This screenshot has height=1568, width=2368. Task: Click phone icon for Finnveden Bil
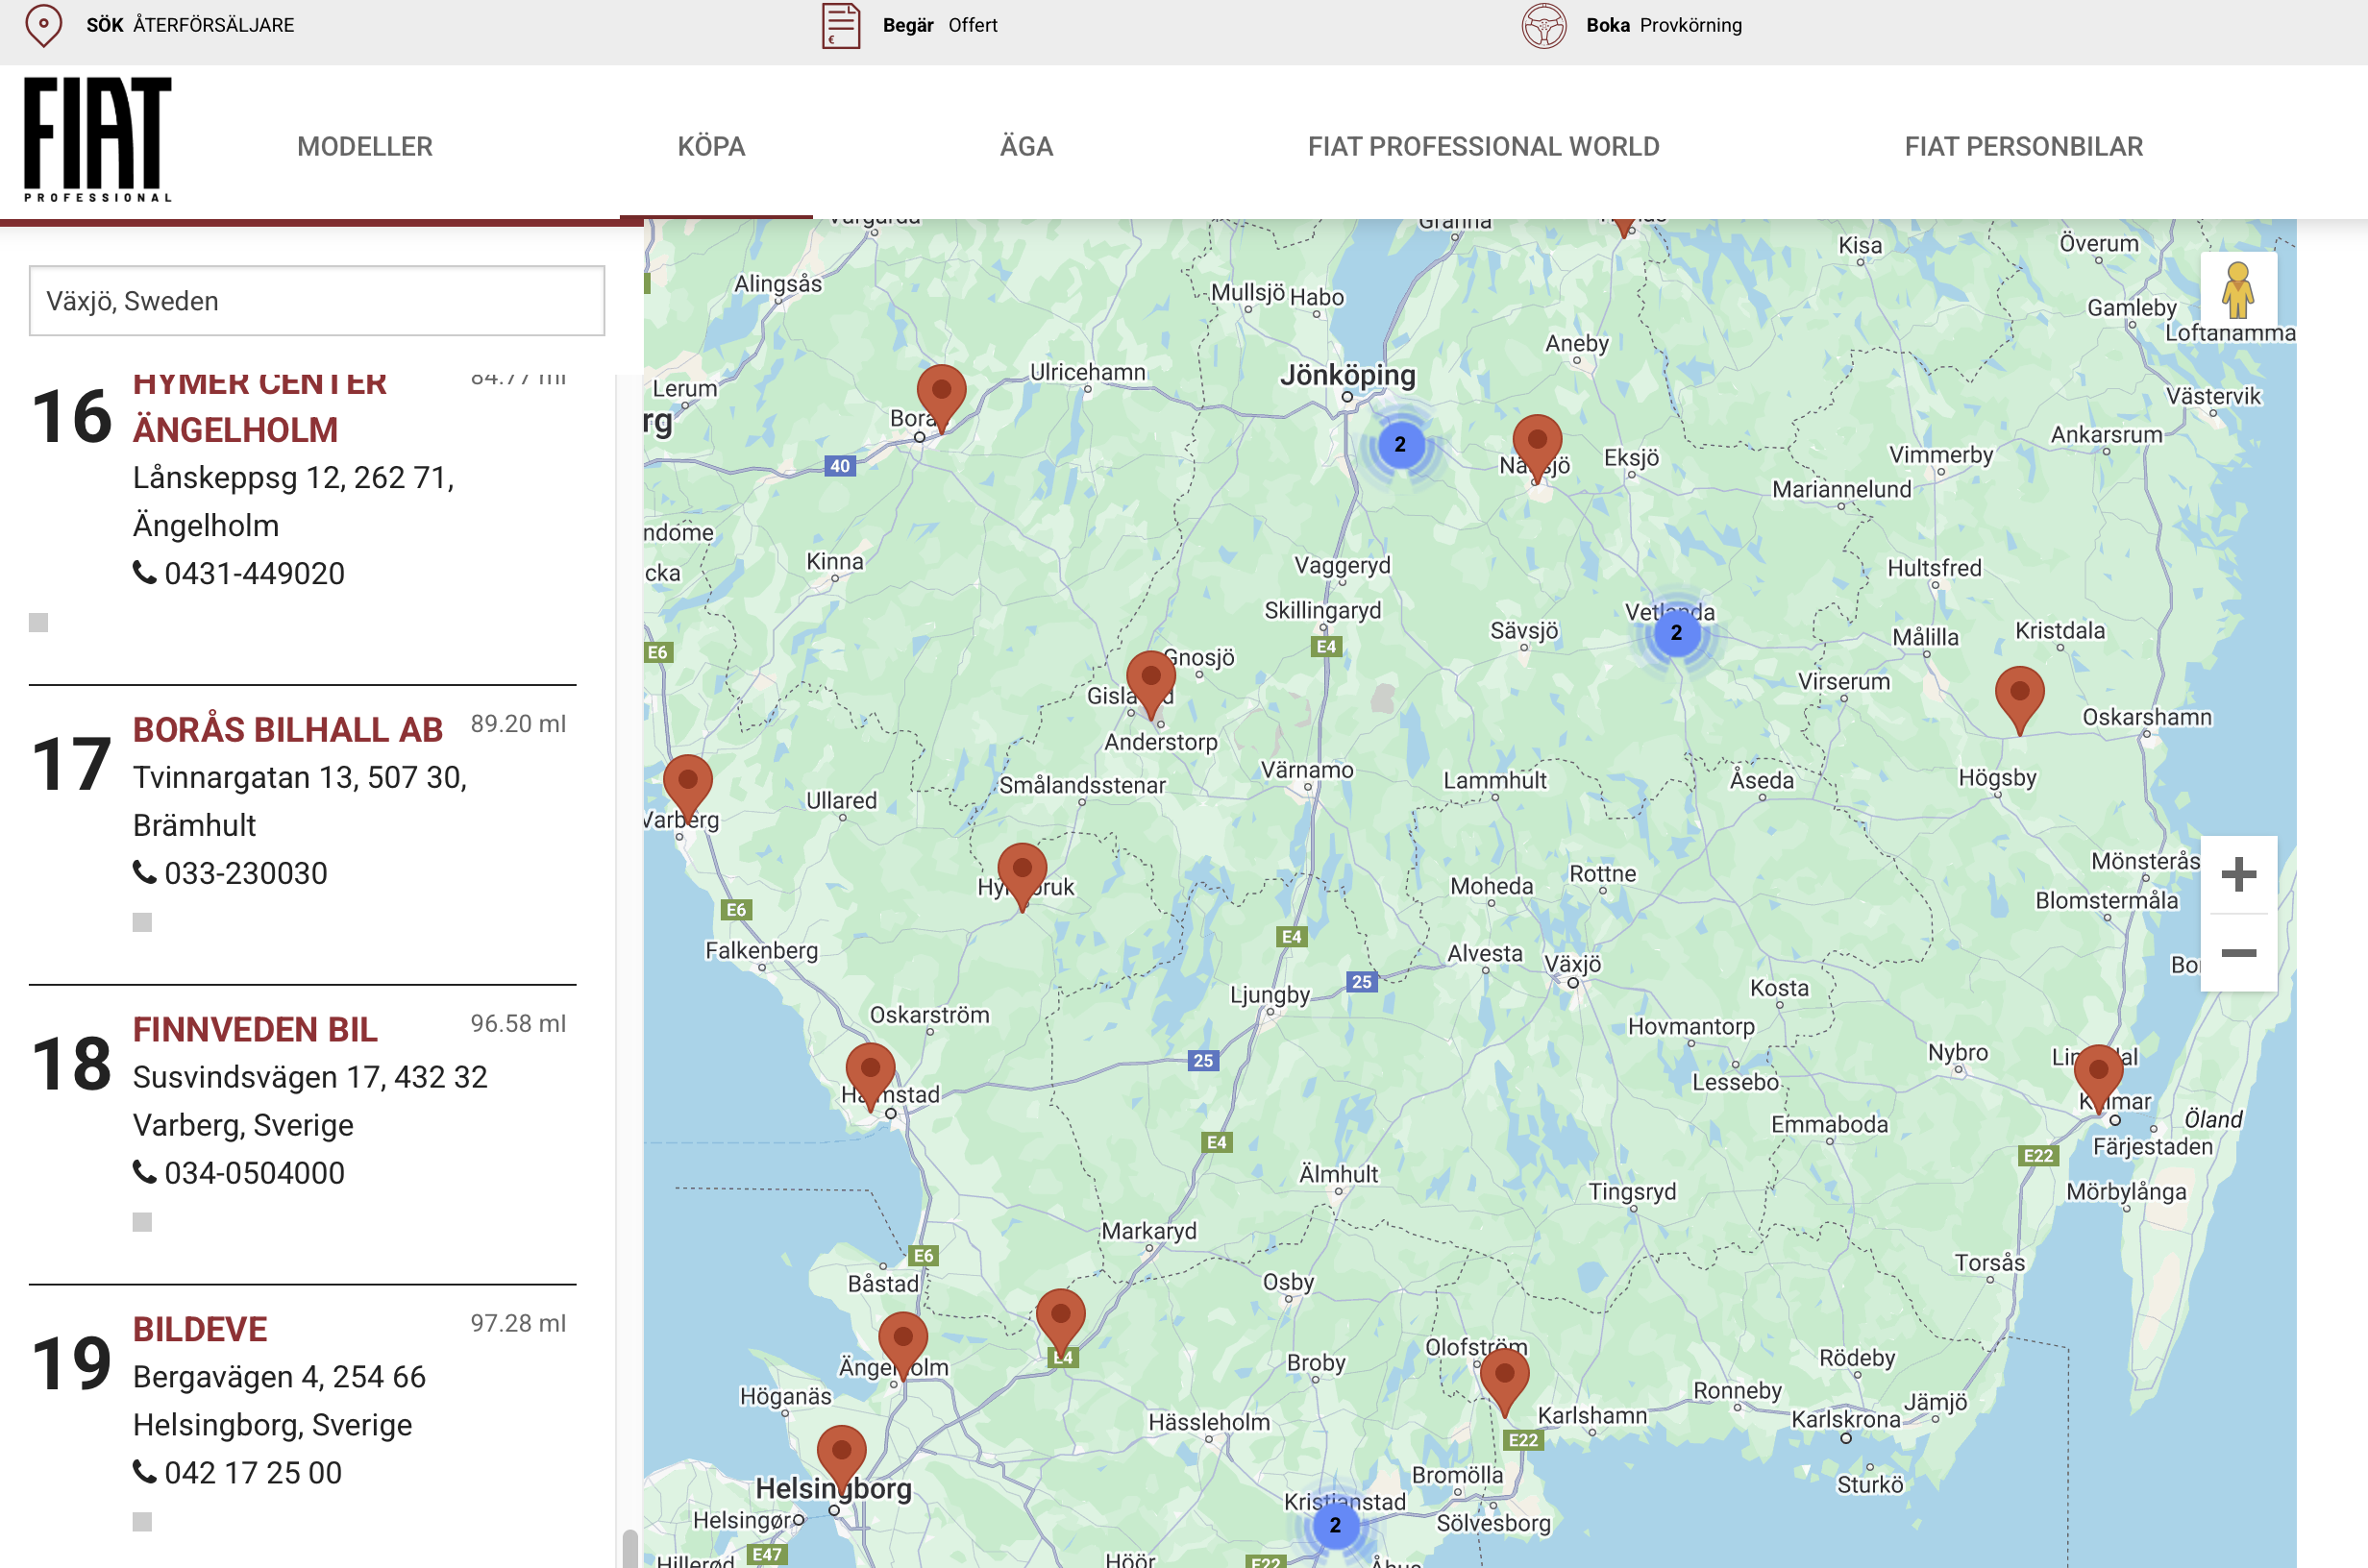click(x=145, y=1172)
